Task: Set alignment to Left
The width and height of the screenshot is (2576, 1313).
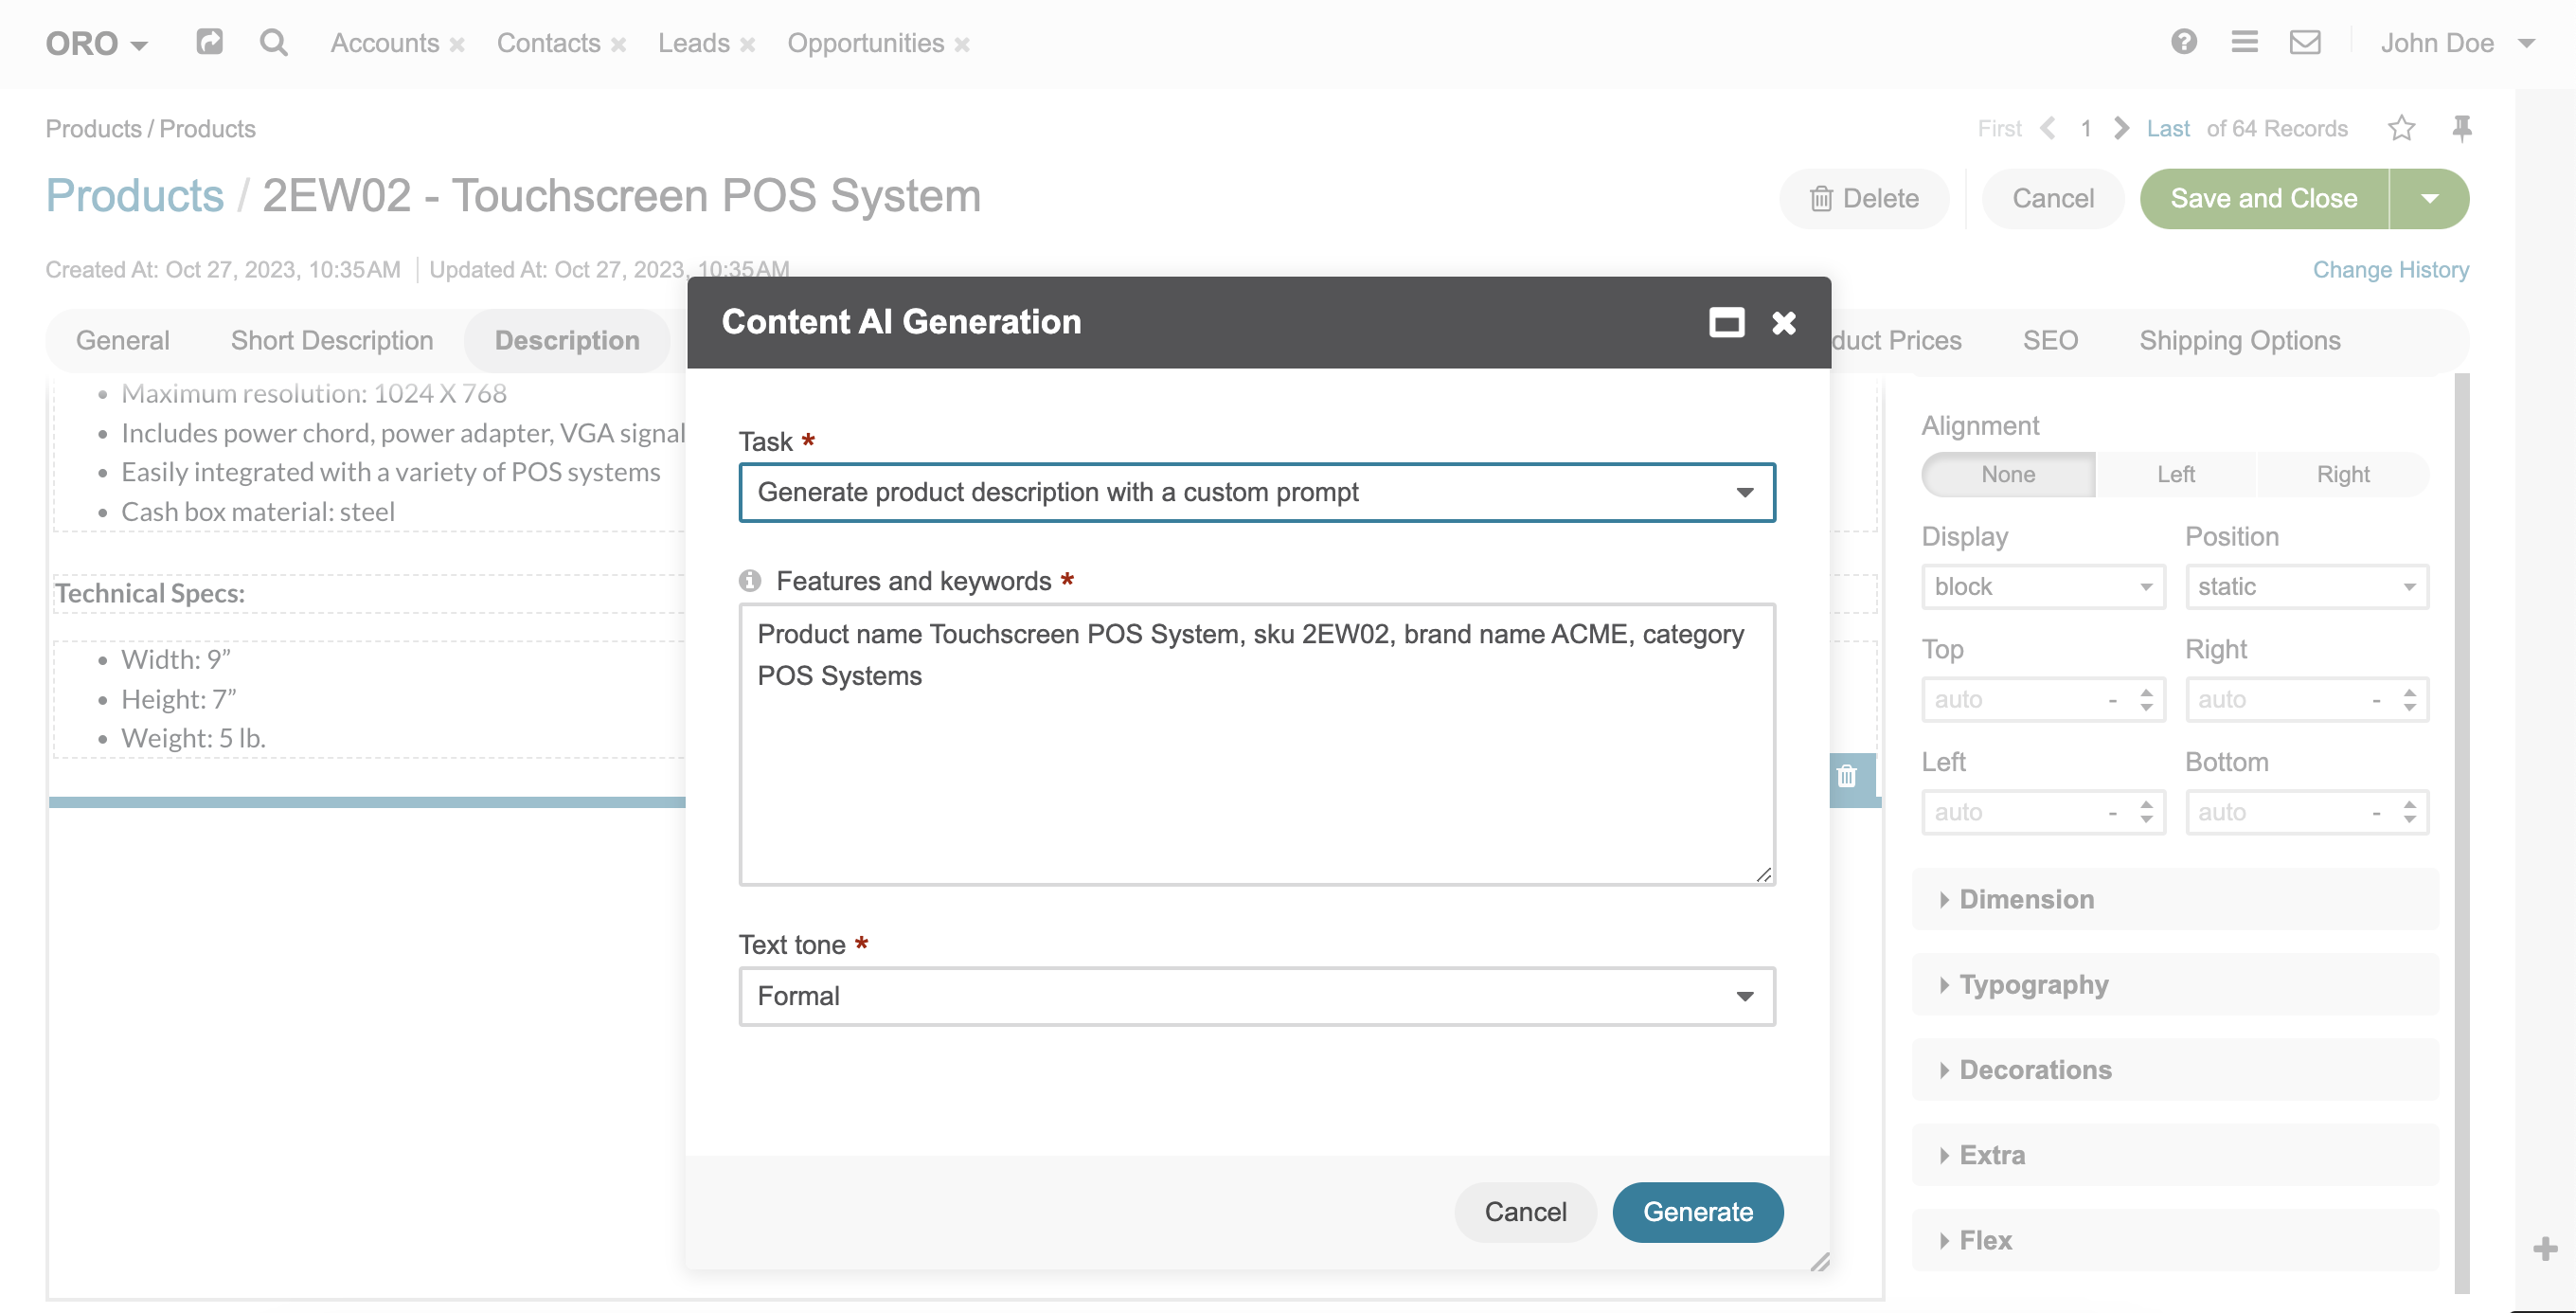Action: point(2175,474)
